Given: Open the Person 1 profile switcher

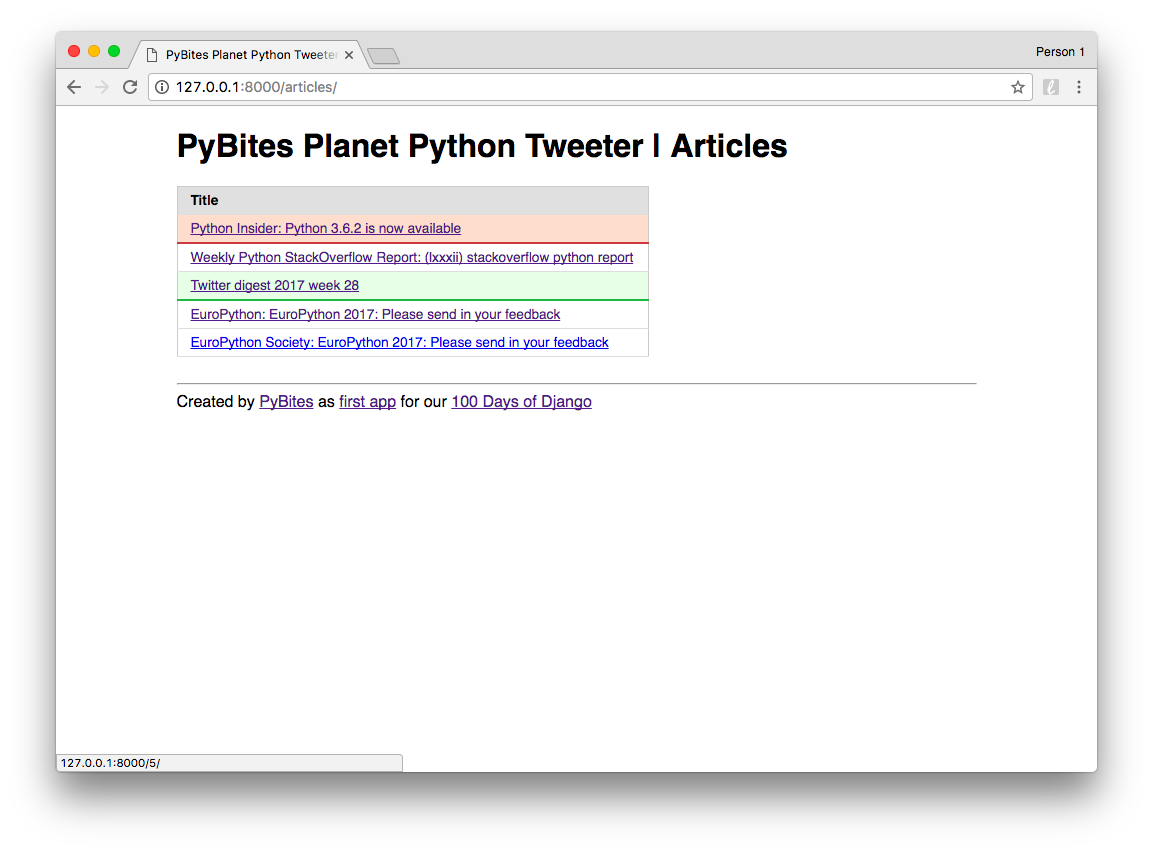Looking at the screenshot, I should click(1060, 51).
